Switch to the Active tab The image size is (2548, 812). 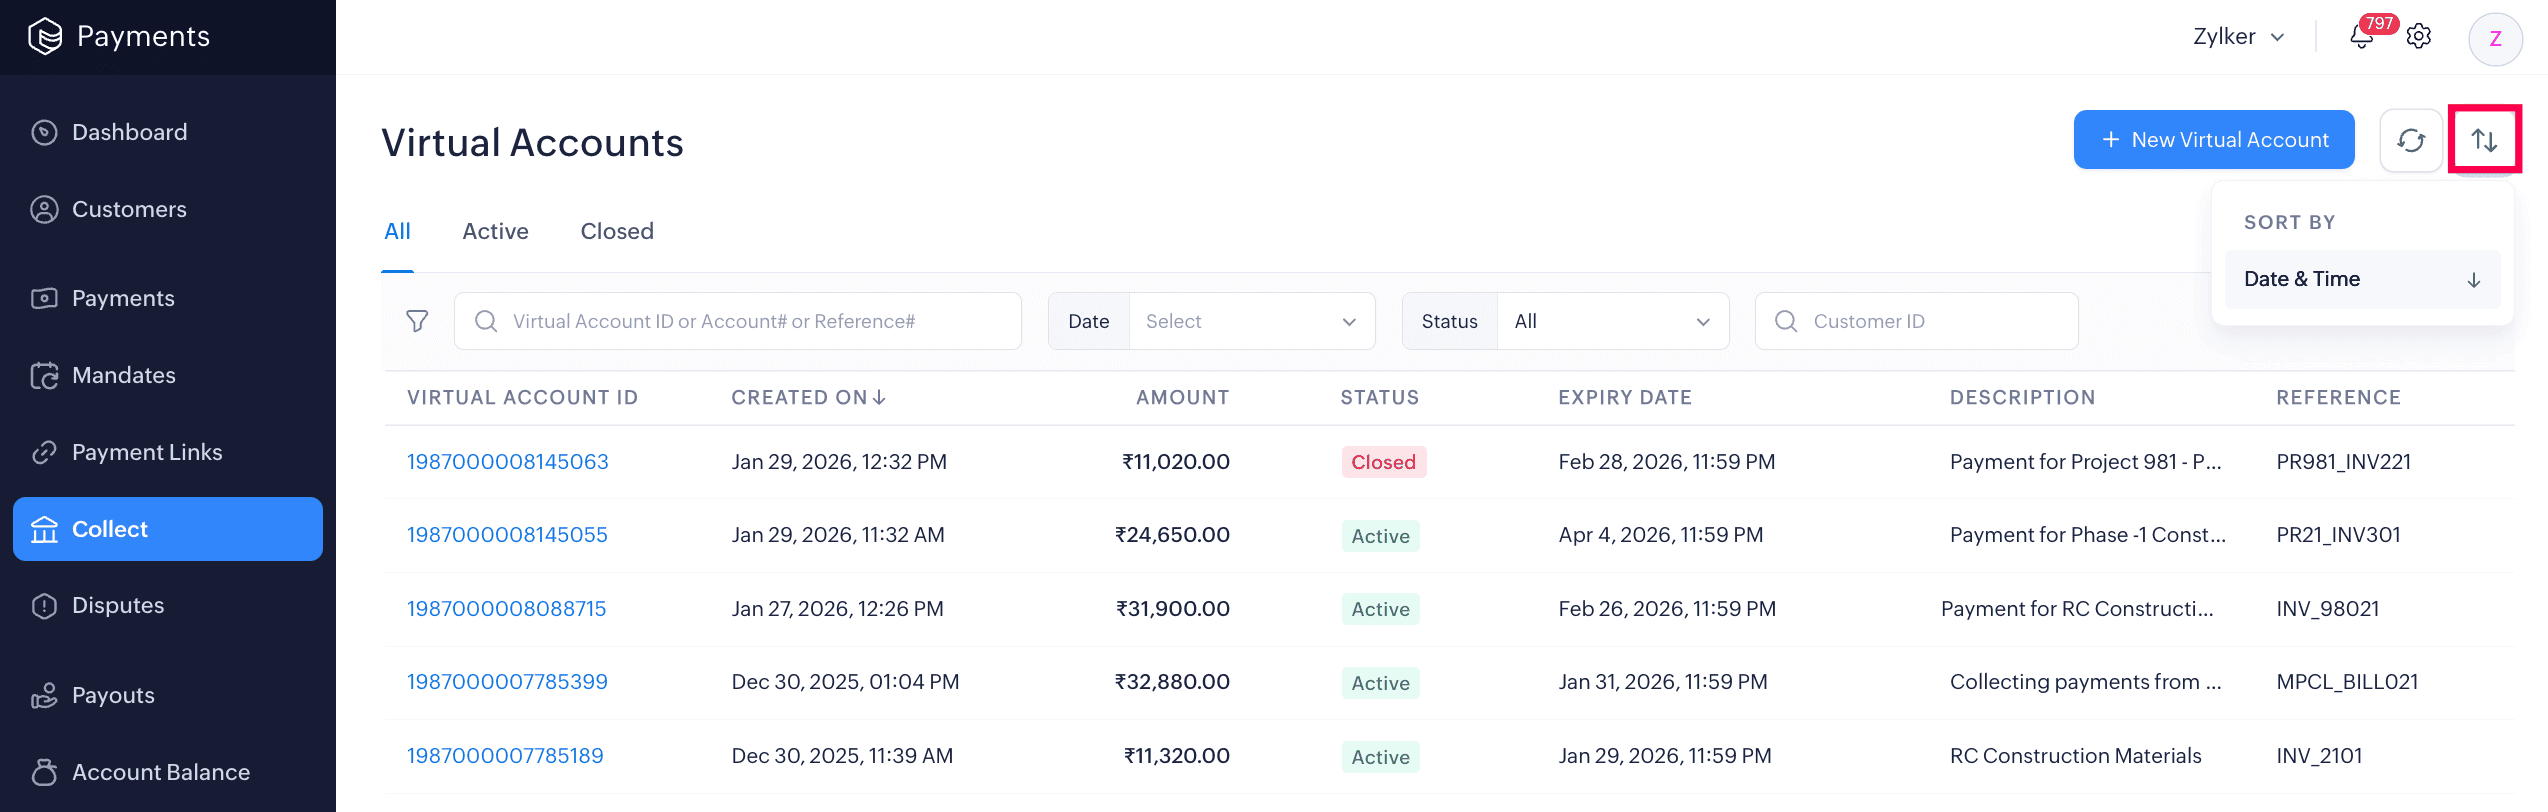(495, 231)
